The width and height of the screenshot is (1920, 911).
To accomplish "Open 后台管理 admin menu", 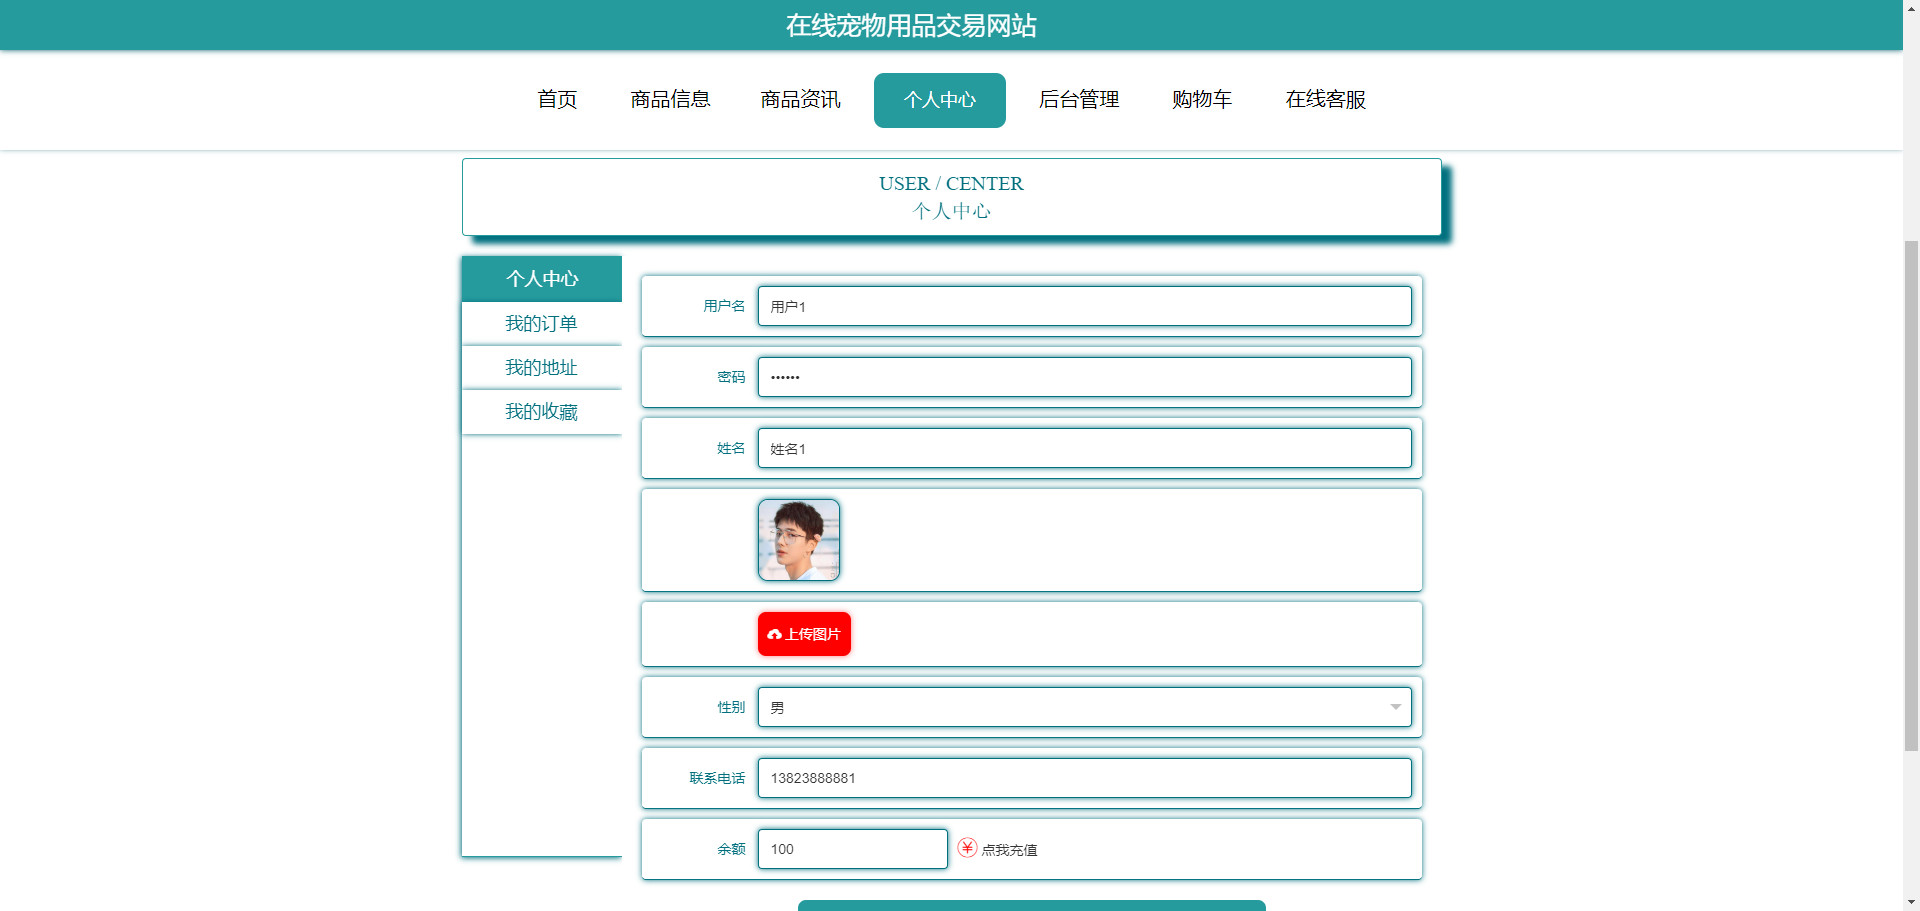I will [x=1079, y=100].
